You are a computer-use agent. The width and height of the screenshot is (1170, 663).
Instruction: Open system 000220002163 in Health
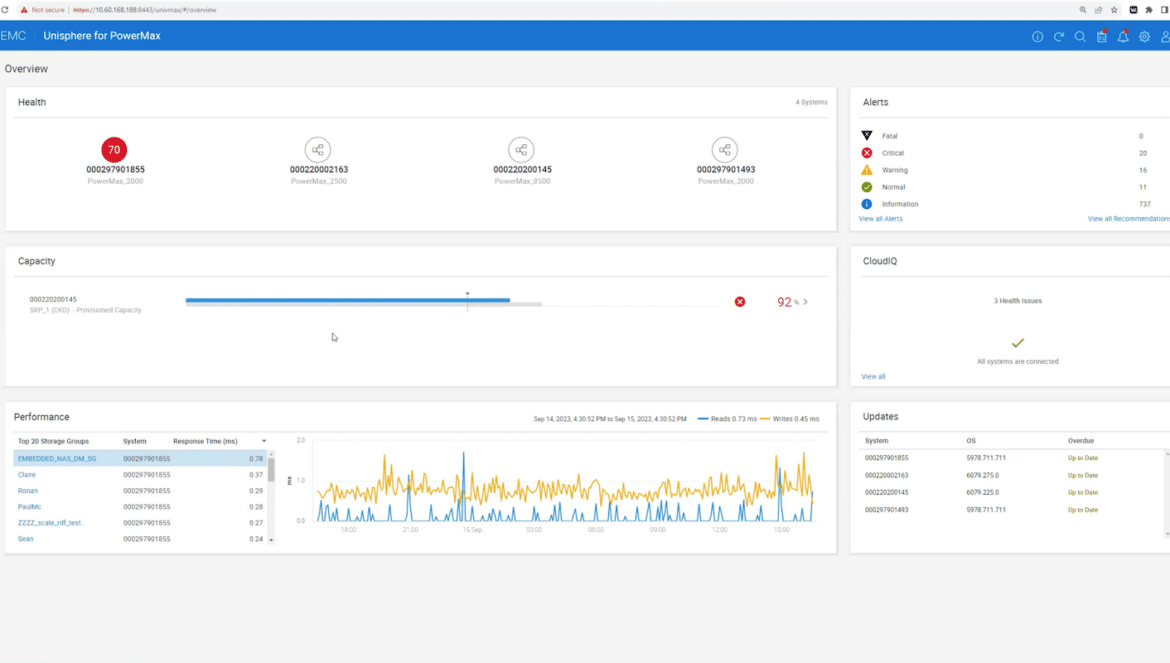(319, 169)
